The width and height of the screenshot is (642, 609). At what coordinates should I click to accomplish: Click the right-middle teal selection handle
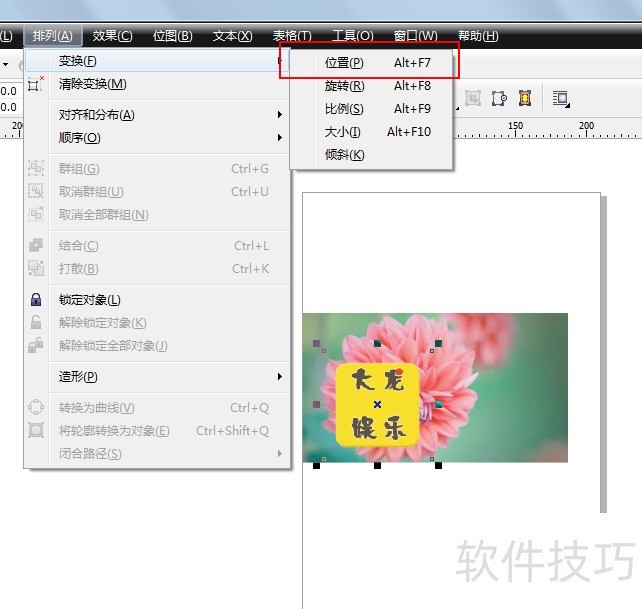[439, 405]
